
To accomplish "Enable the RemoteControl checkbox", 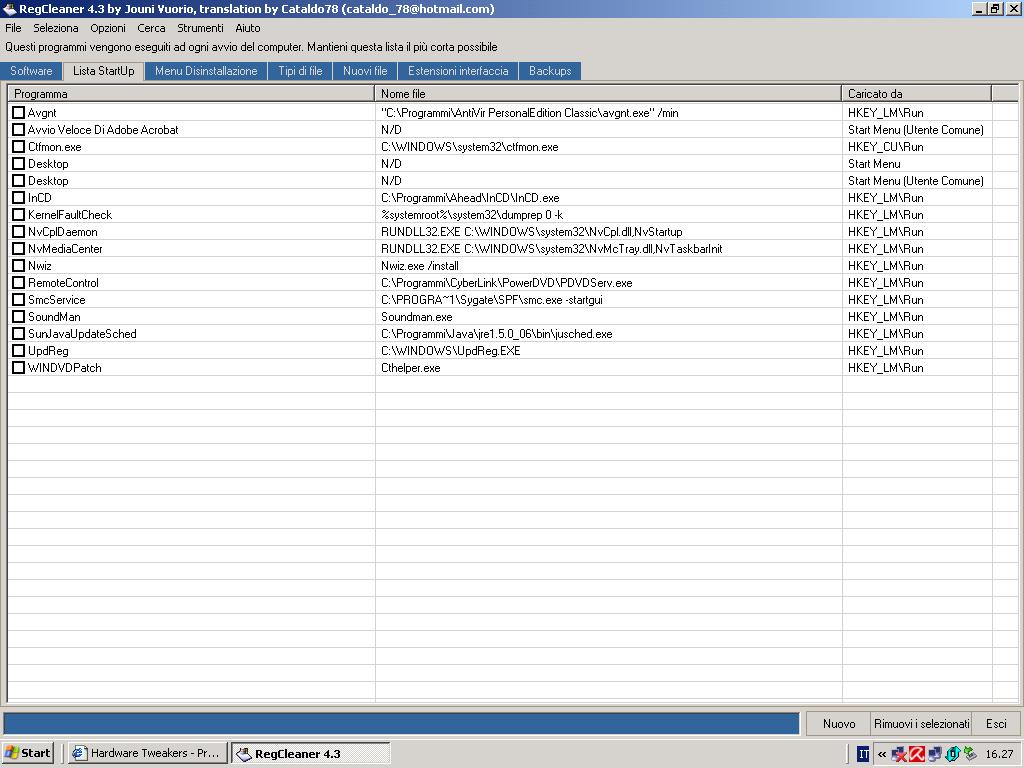I will coord(18,282).
